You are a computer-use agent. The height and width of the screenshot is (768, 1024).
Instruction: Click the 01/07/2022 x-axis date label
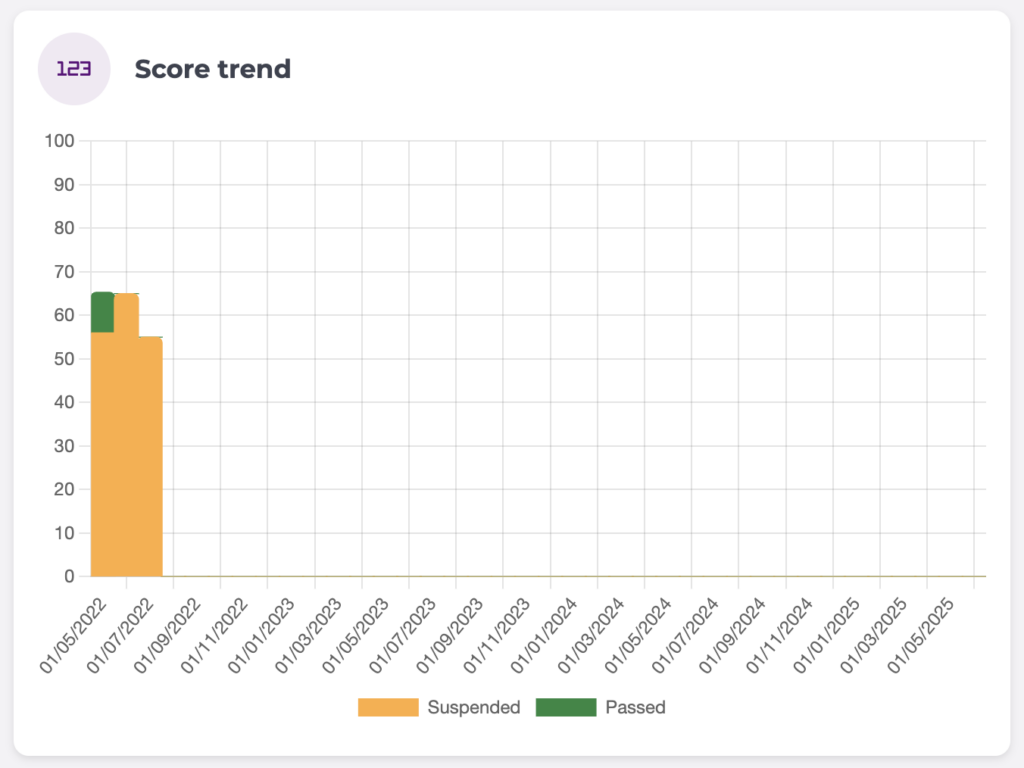click(120, 631)
